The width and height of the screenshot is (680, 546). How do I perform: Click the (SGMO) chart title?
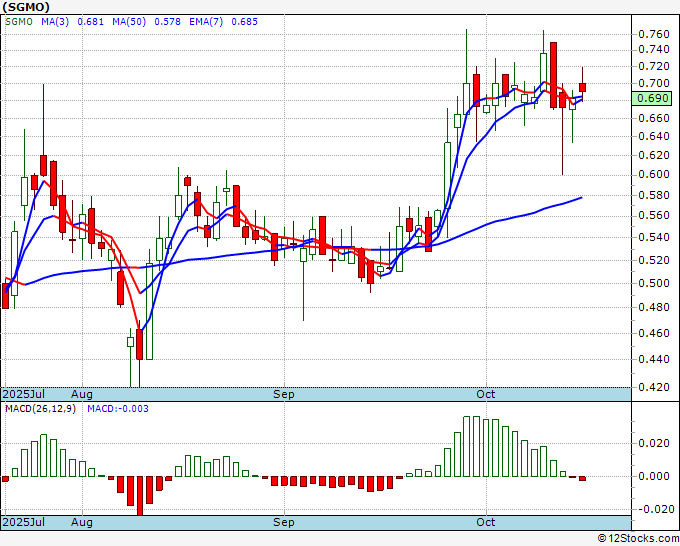[26, 7]
